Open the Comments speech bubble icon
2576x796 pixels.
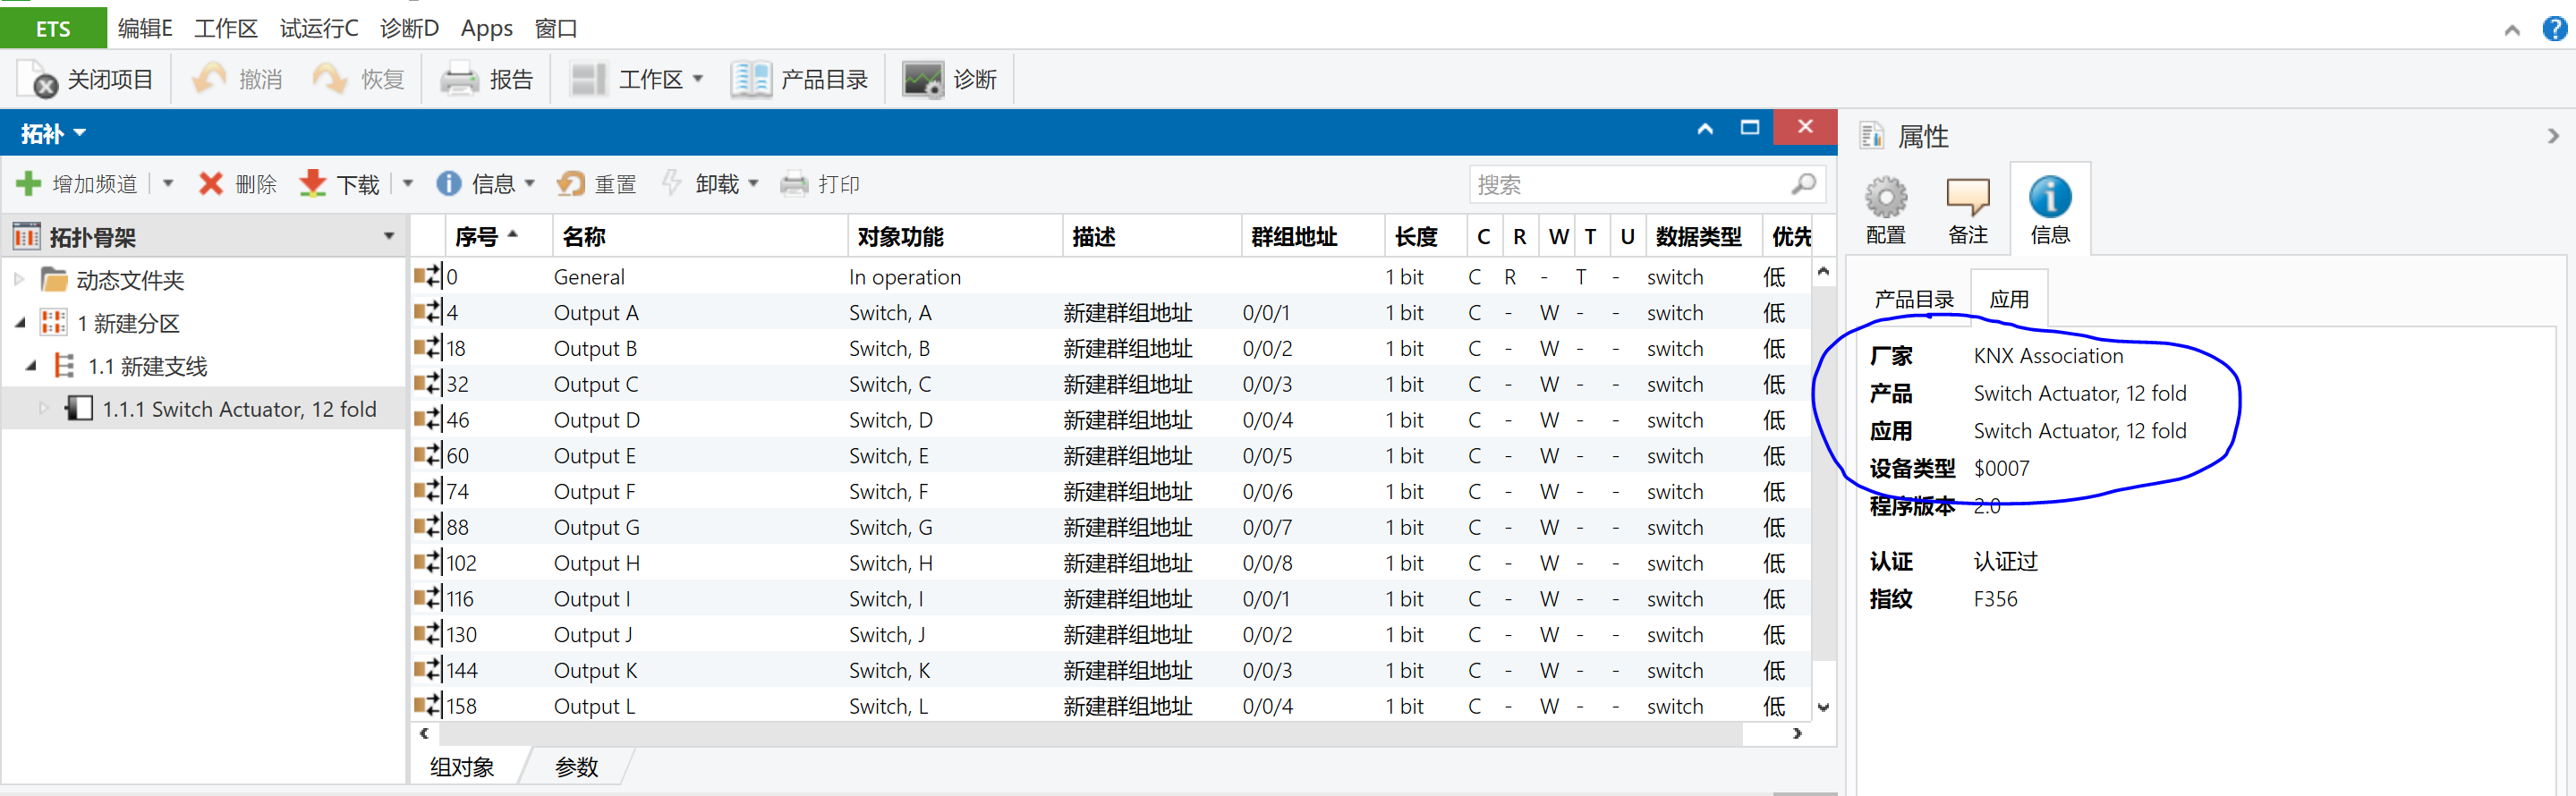[x=1967, y=198]
